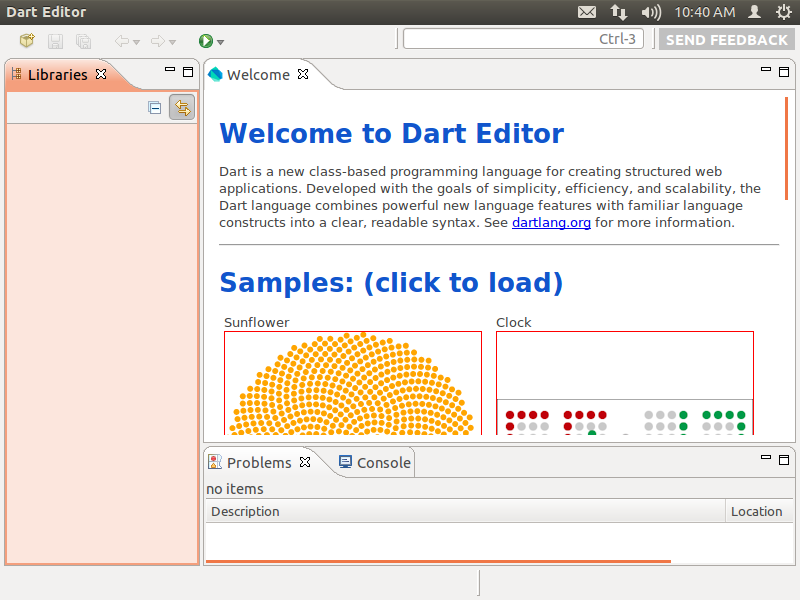Screen dimensions: 800x600
Task: Open the Run dropdown arrow
Action: 220,42
